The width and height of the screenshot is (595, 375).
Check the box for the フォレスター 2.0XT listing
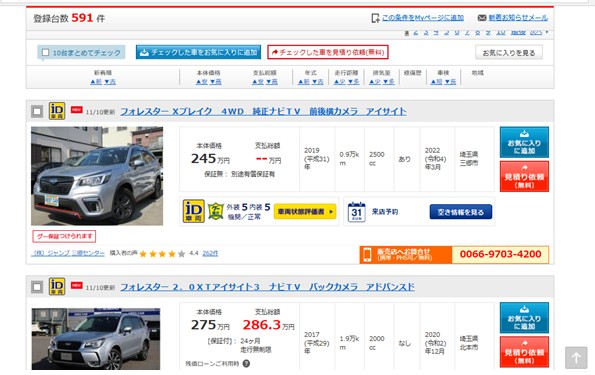click(x=37, y=287)
